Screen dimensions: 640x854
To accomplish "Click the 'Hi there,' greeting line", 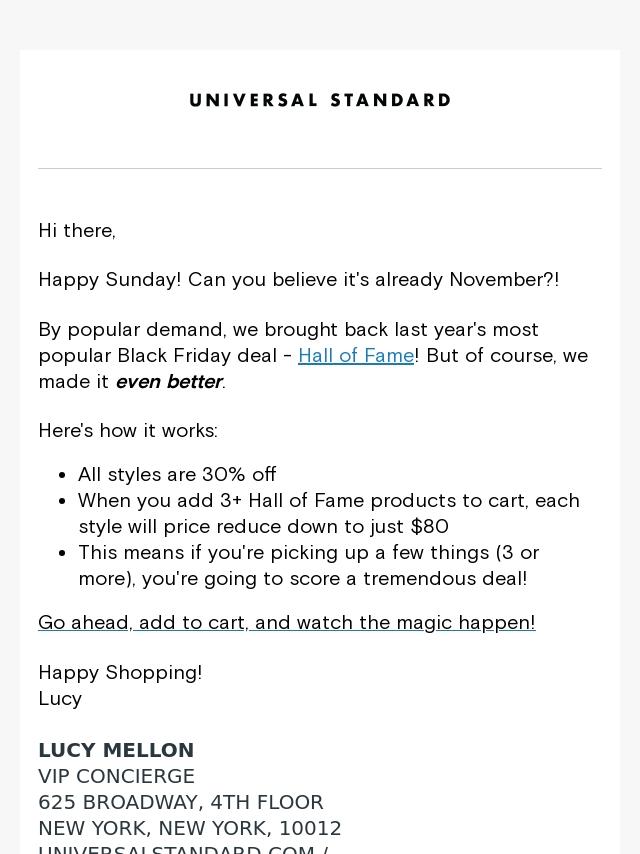I will point(77,231).
